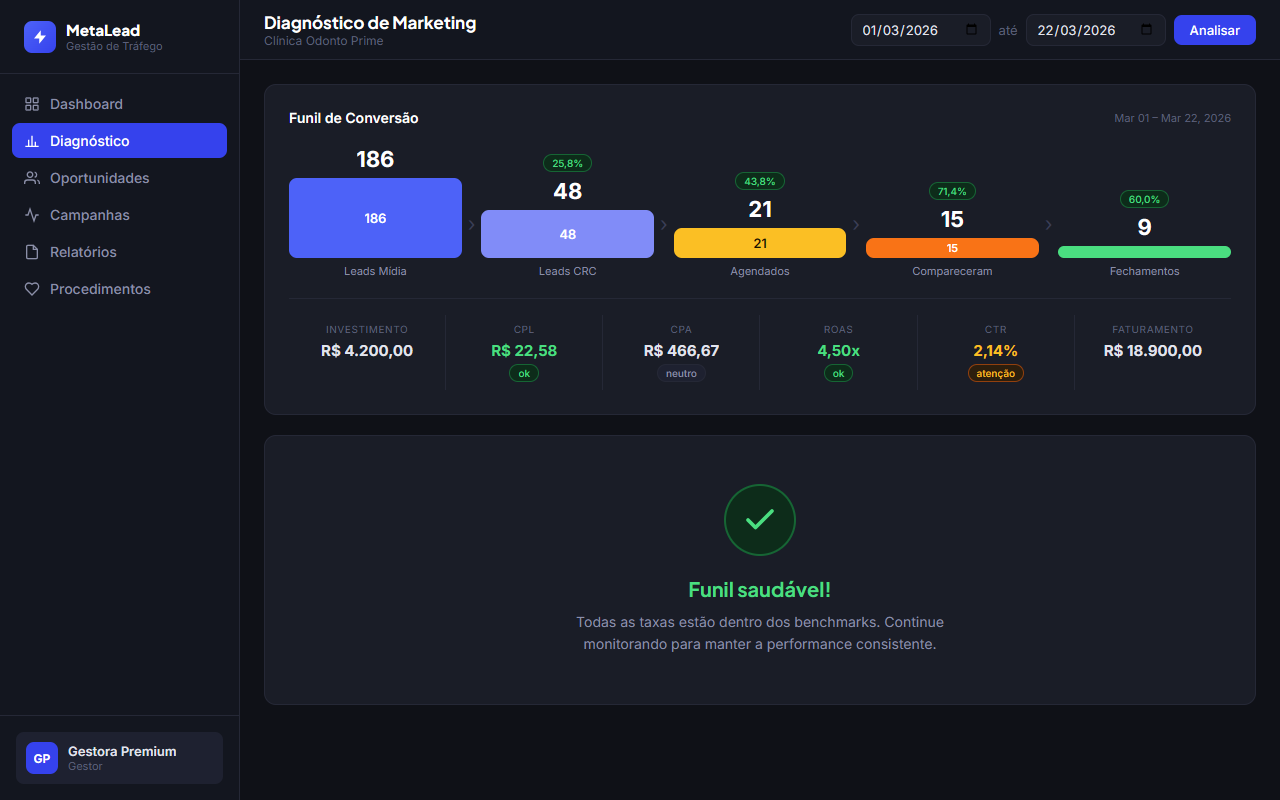Click the Relatórios document icon
Viewport: 1280px width, 800px height.
(x=32, y=252)
